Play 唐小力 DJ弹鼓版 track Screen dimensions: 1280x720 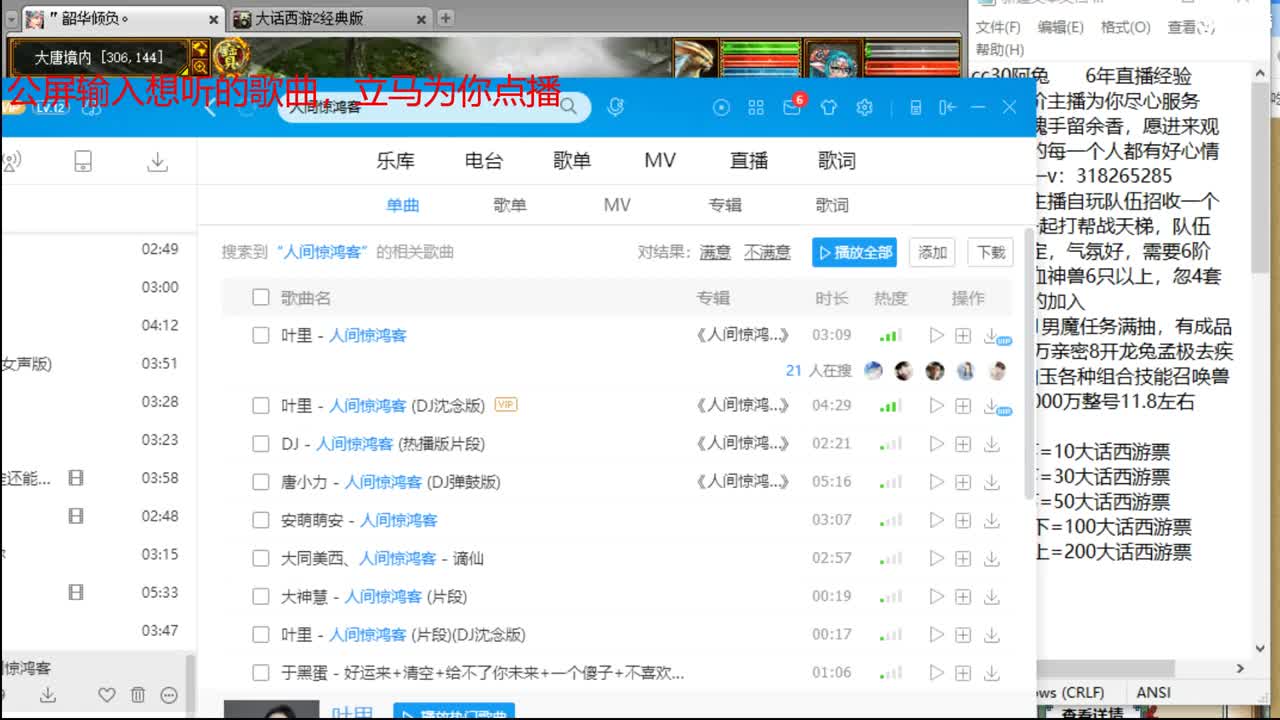coord(936,482)
